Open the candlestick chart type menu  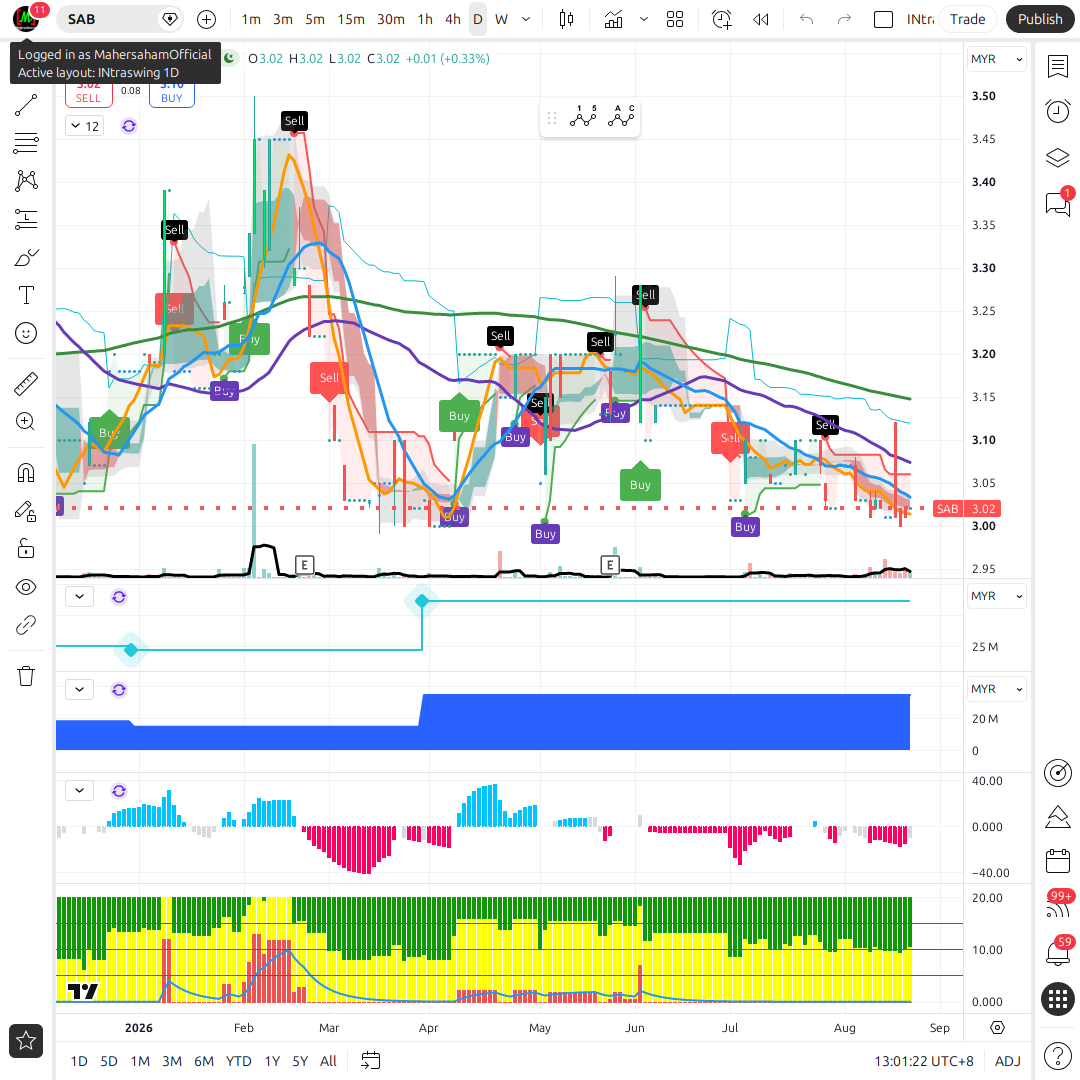(566, 19)
